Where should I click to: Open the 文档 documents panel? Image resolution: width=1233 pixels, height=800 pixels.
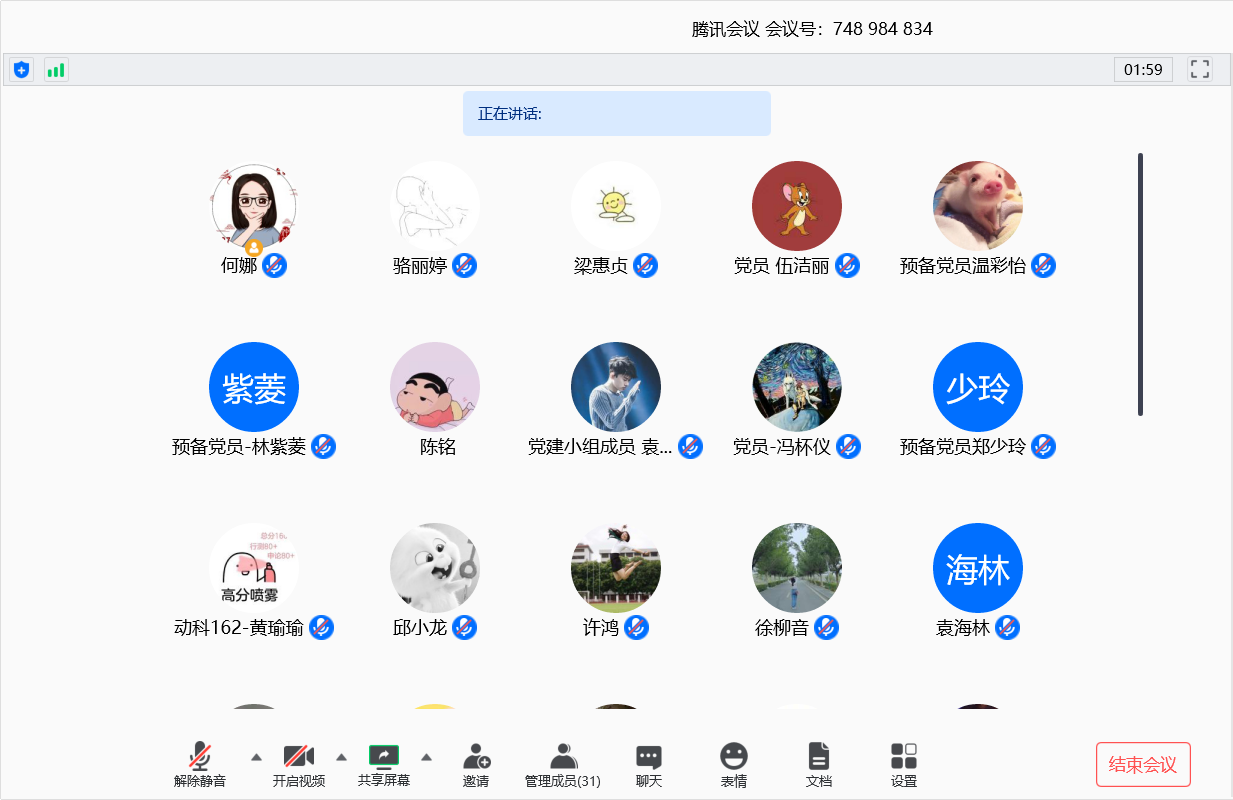[x=819, y=765]
